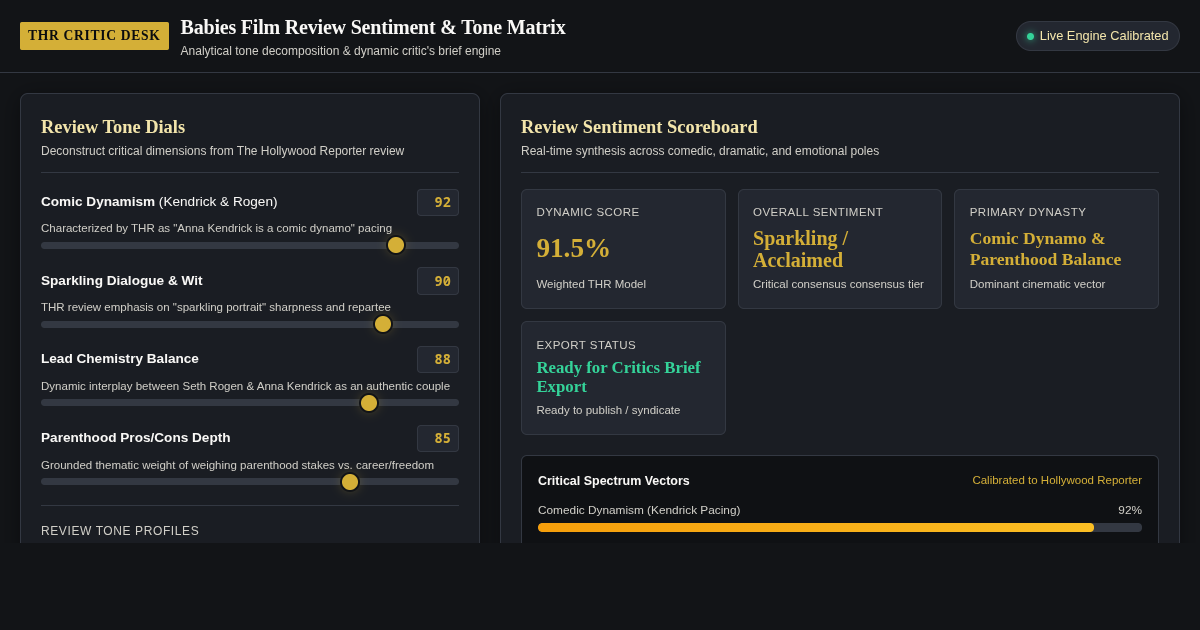Click 'Ready to publish / syndicate' caption

[x=608, y=410]
